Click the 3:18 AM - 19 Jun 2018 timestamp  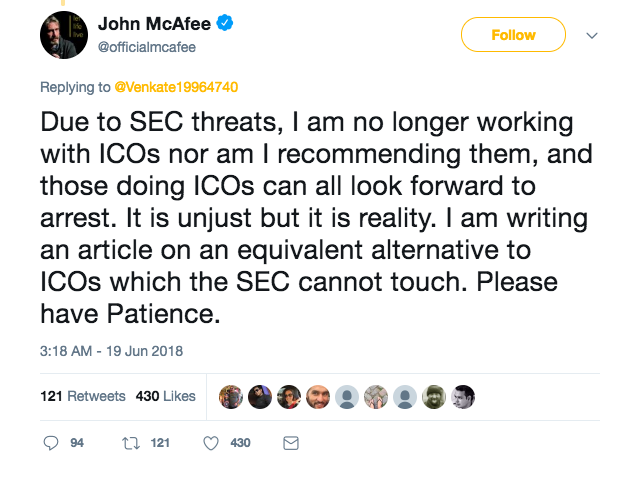pyautogui.click(x=112, y=351)
